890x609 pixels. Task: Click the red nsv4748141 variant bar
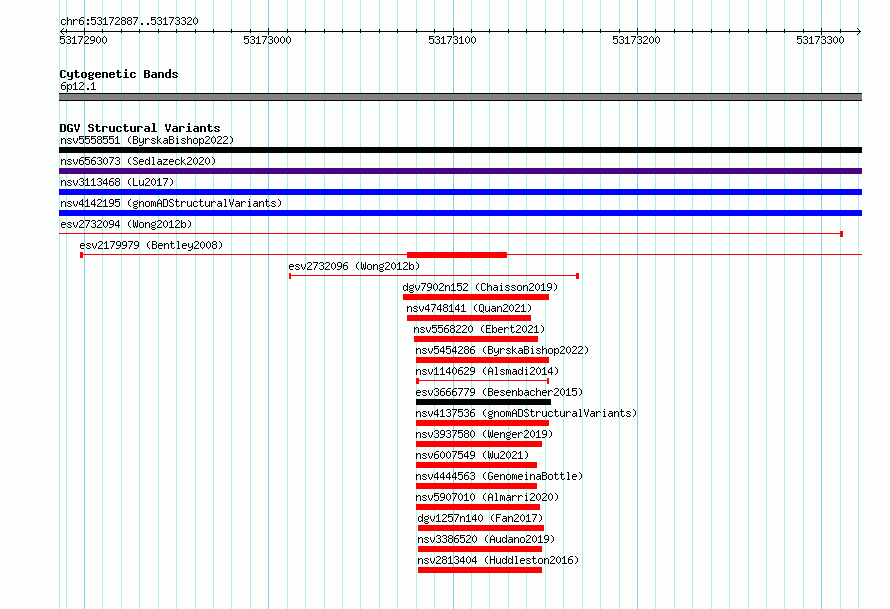pyautogui.click(x=469, y=318)
